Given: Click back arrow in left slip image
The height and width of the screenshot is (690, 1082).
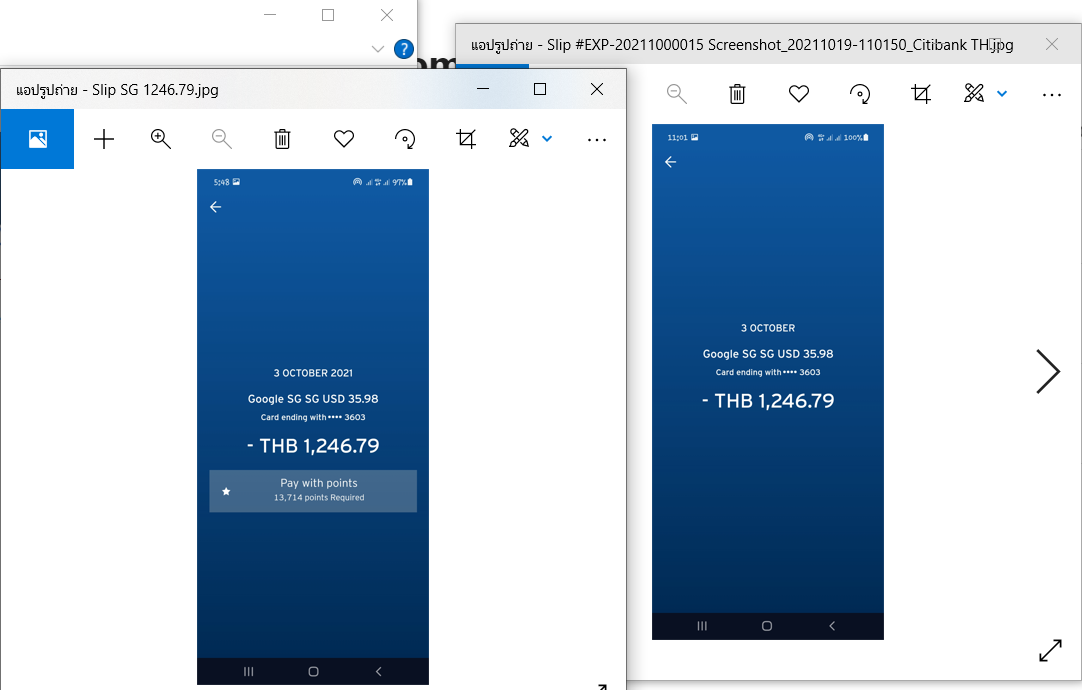Looking at the screenshot, I should [215, 207].
